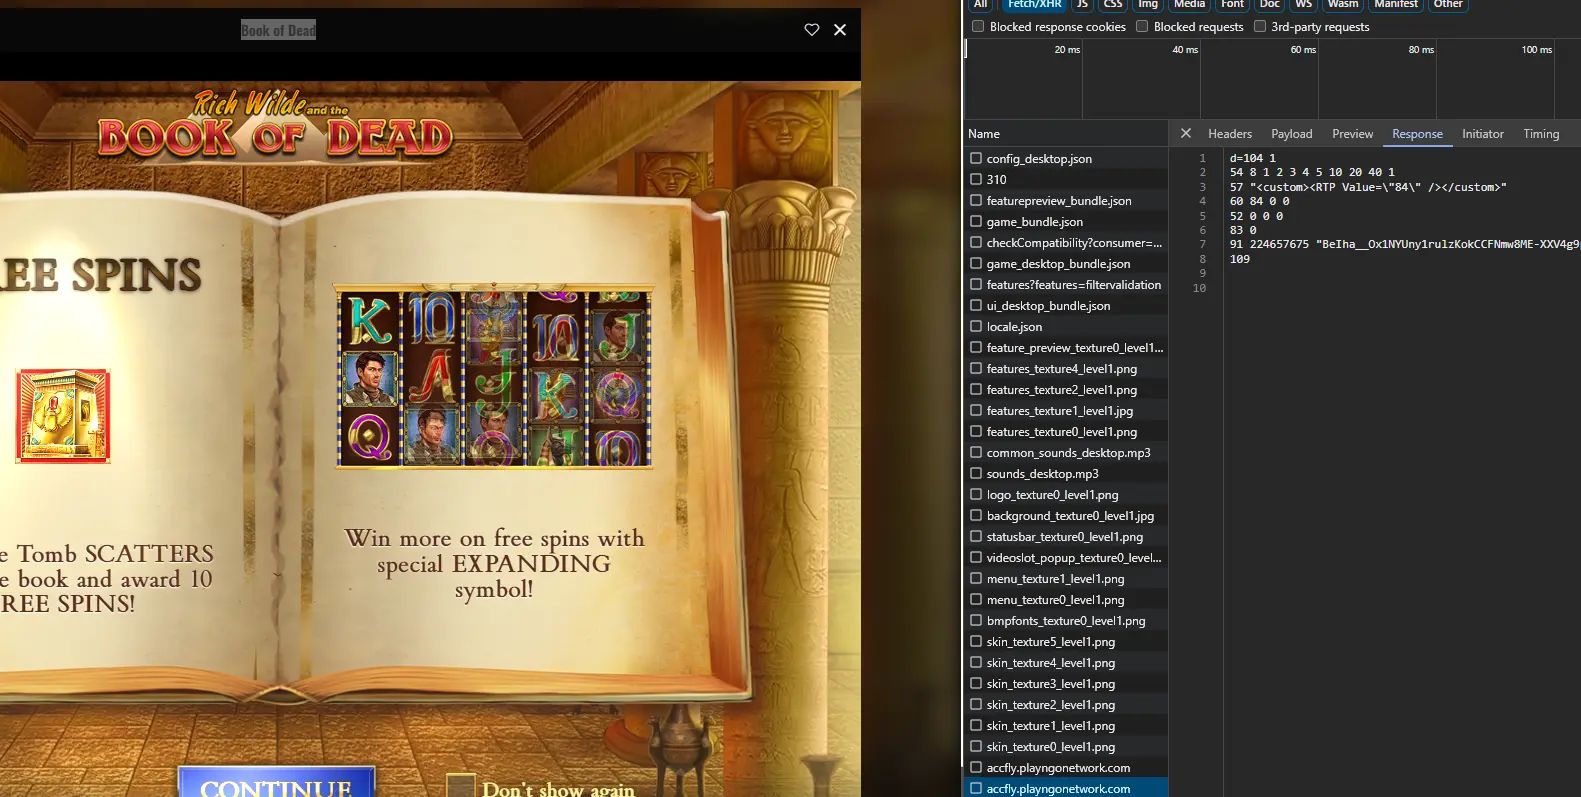Select the Response tab

[x=1418, y=134]
